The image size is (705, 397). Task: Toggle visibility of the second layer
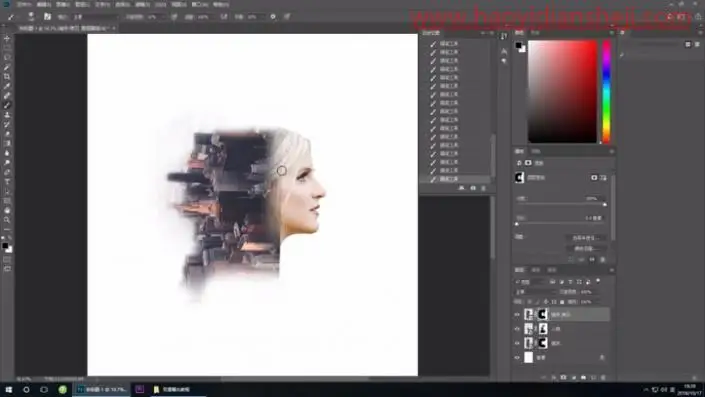tap(517, 329)
